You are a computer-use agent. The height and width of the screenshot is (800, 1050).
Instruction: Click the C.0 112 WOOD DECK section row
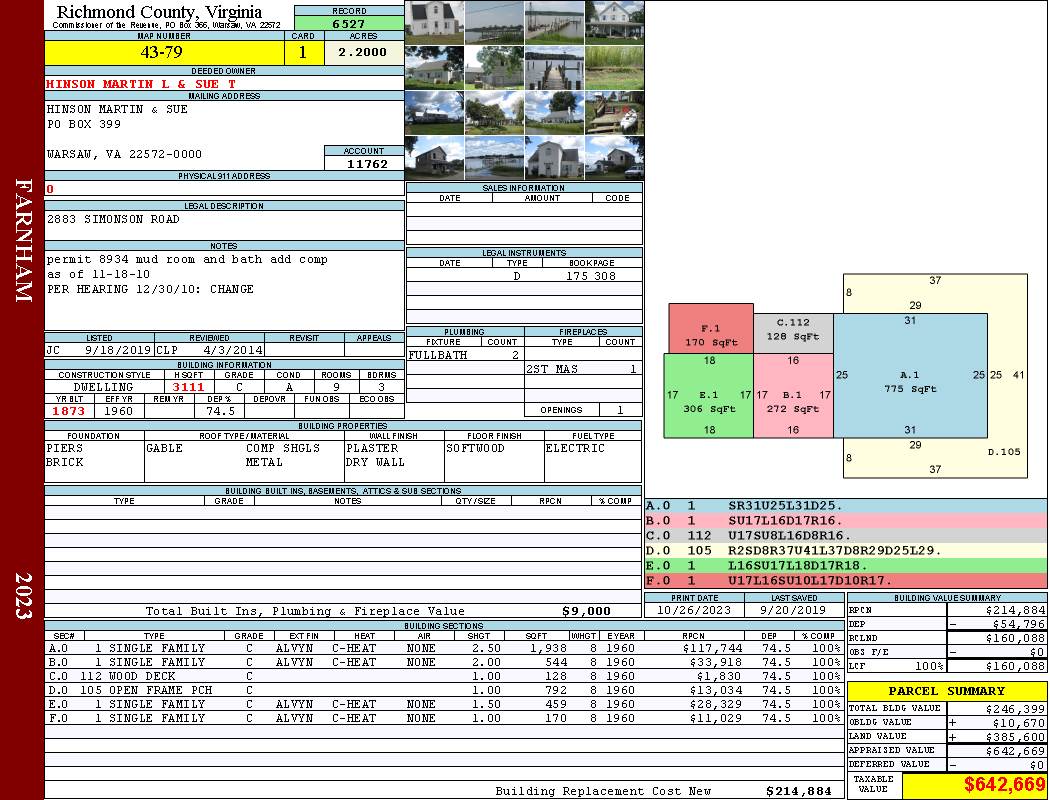click(x=444, y=676)
